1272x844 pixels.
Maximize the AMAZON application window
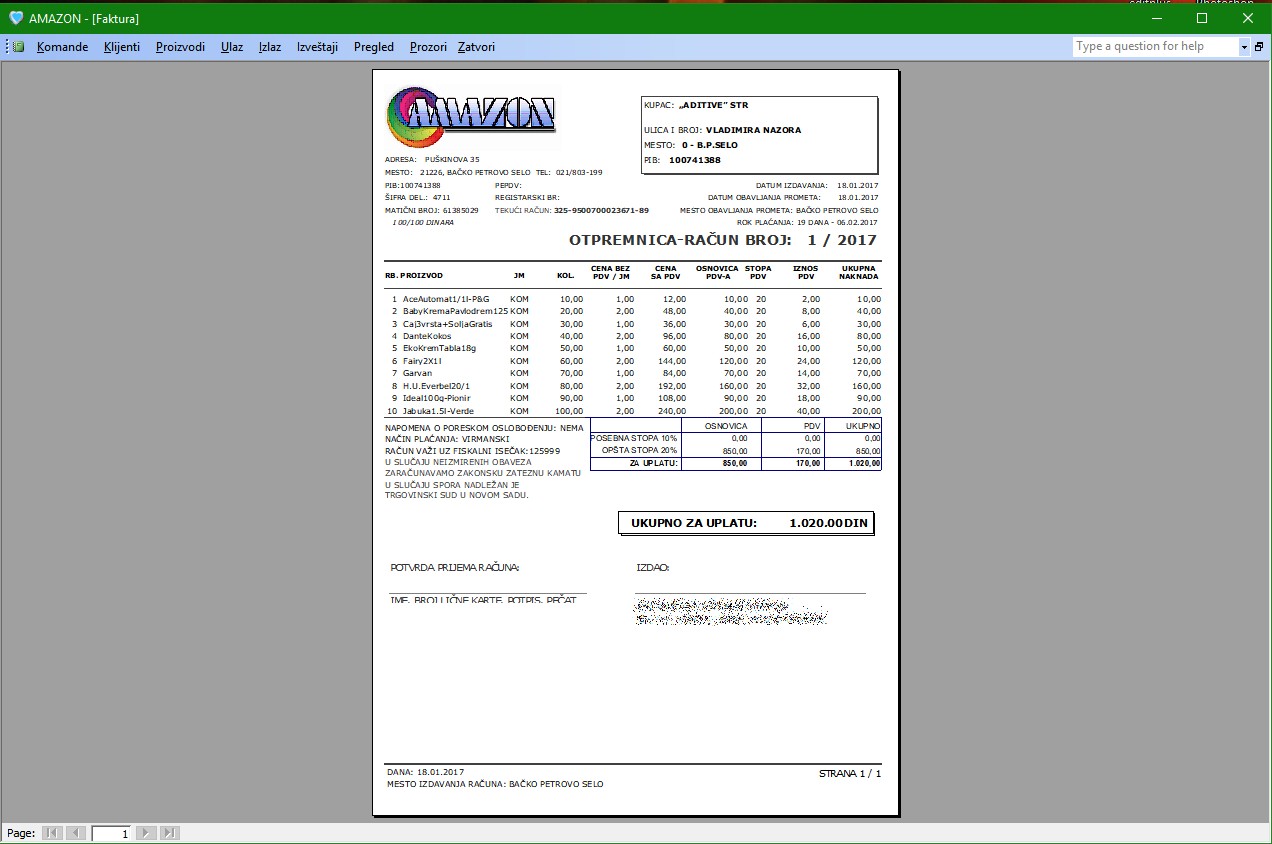tap(1202, 18)
